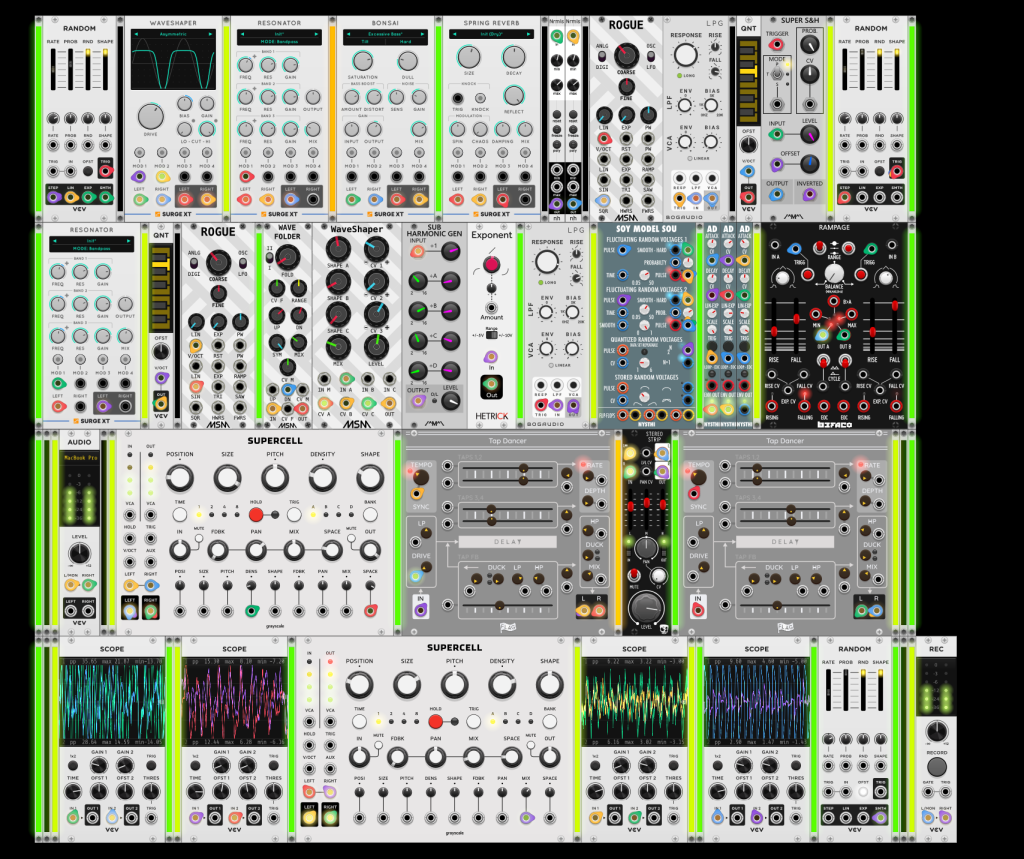The height and width of the screenshot is (859, 1024).
Task: Click the Rampage channel A RISE slider
Action: point(775,324)
